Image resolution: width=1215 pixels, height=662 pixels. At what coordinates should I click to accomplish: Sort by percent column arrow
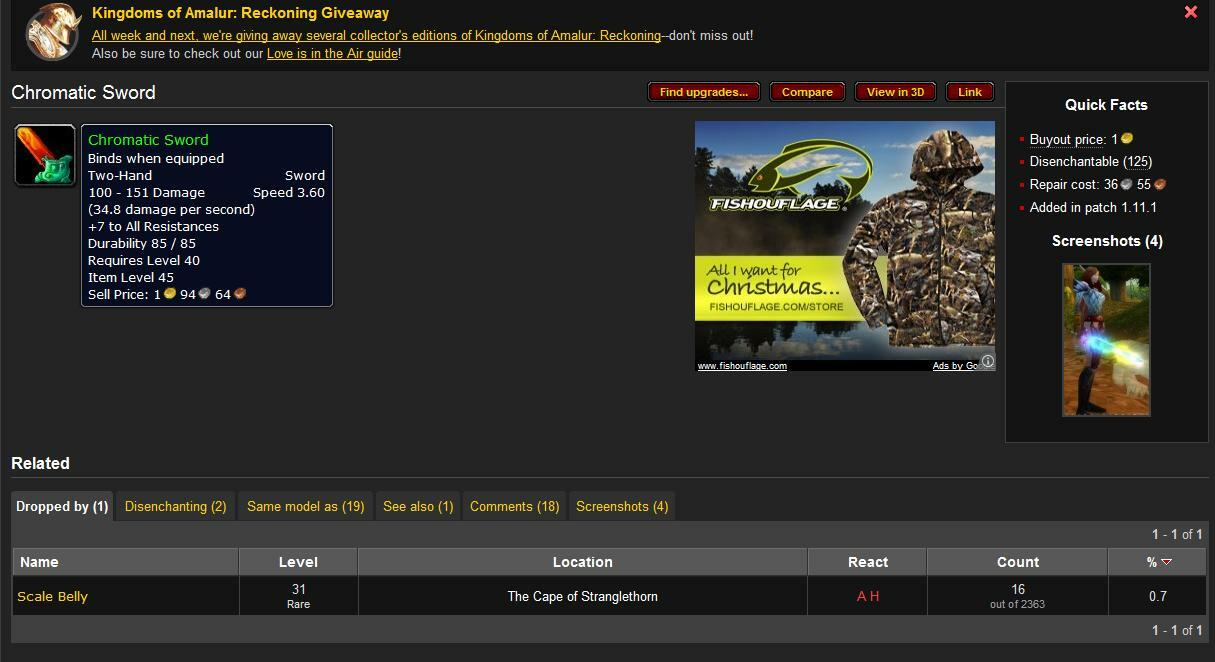1166,562
